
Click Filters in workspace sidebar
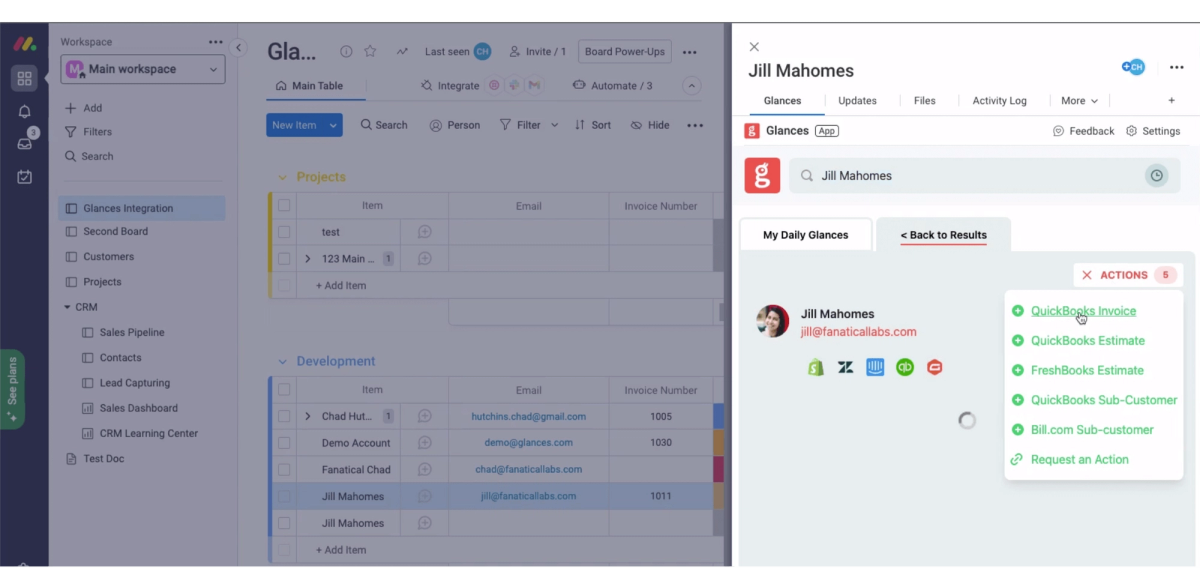point(88,132)
